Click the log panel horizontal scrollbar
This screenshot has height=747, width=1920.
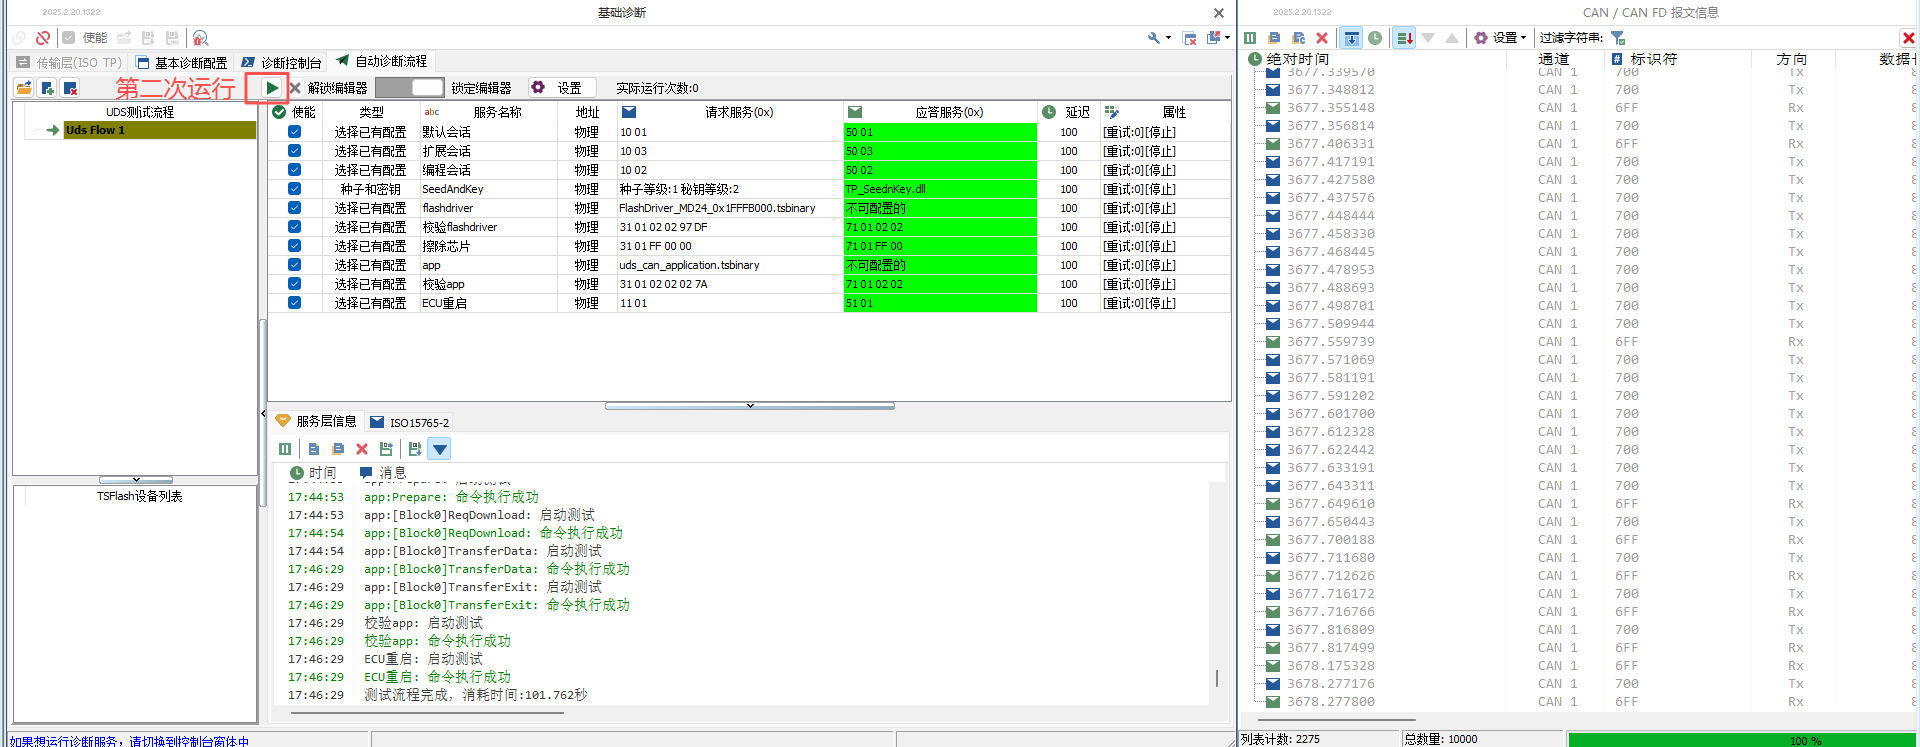click(x=427, y=713)
